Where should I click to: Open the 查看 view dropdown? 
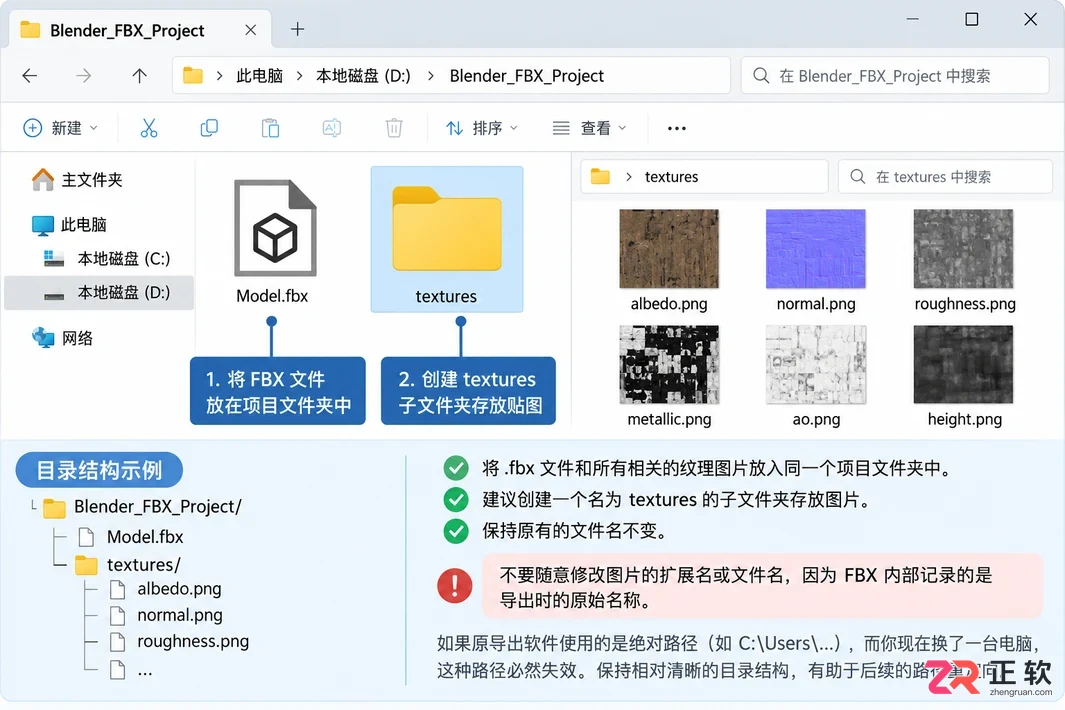click(x=590, y=128)
